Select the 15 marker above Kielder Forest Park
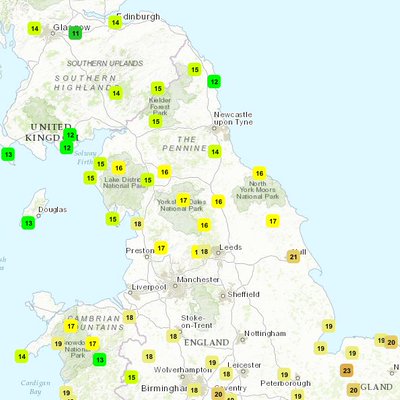Screen dimensions: 400x400 (158, 88)
